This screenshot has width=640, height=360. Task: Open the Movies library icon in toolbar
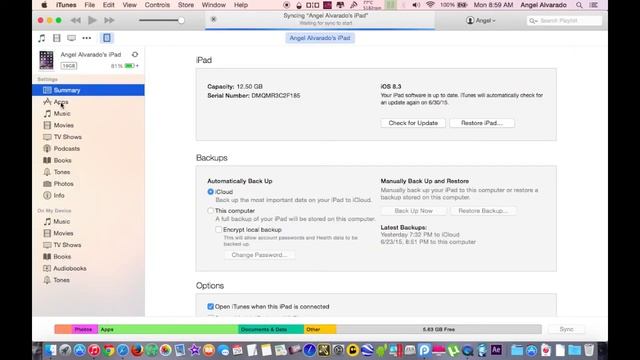pyautogui.click(x=57, y=38)
